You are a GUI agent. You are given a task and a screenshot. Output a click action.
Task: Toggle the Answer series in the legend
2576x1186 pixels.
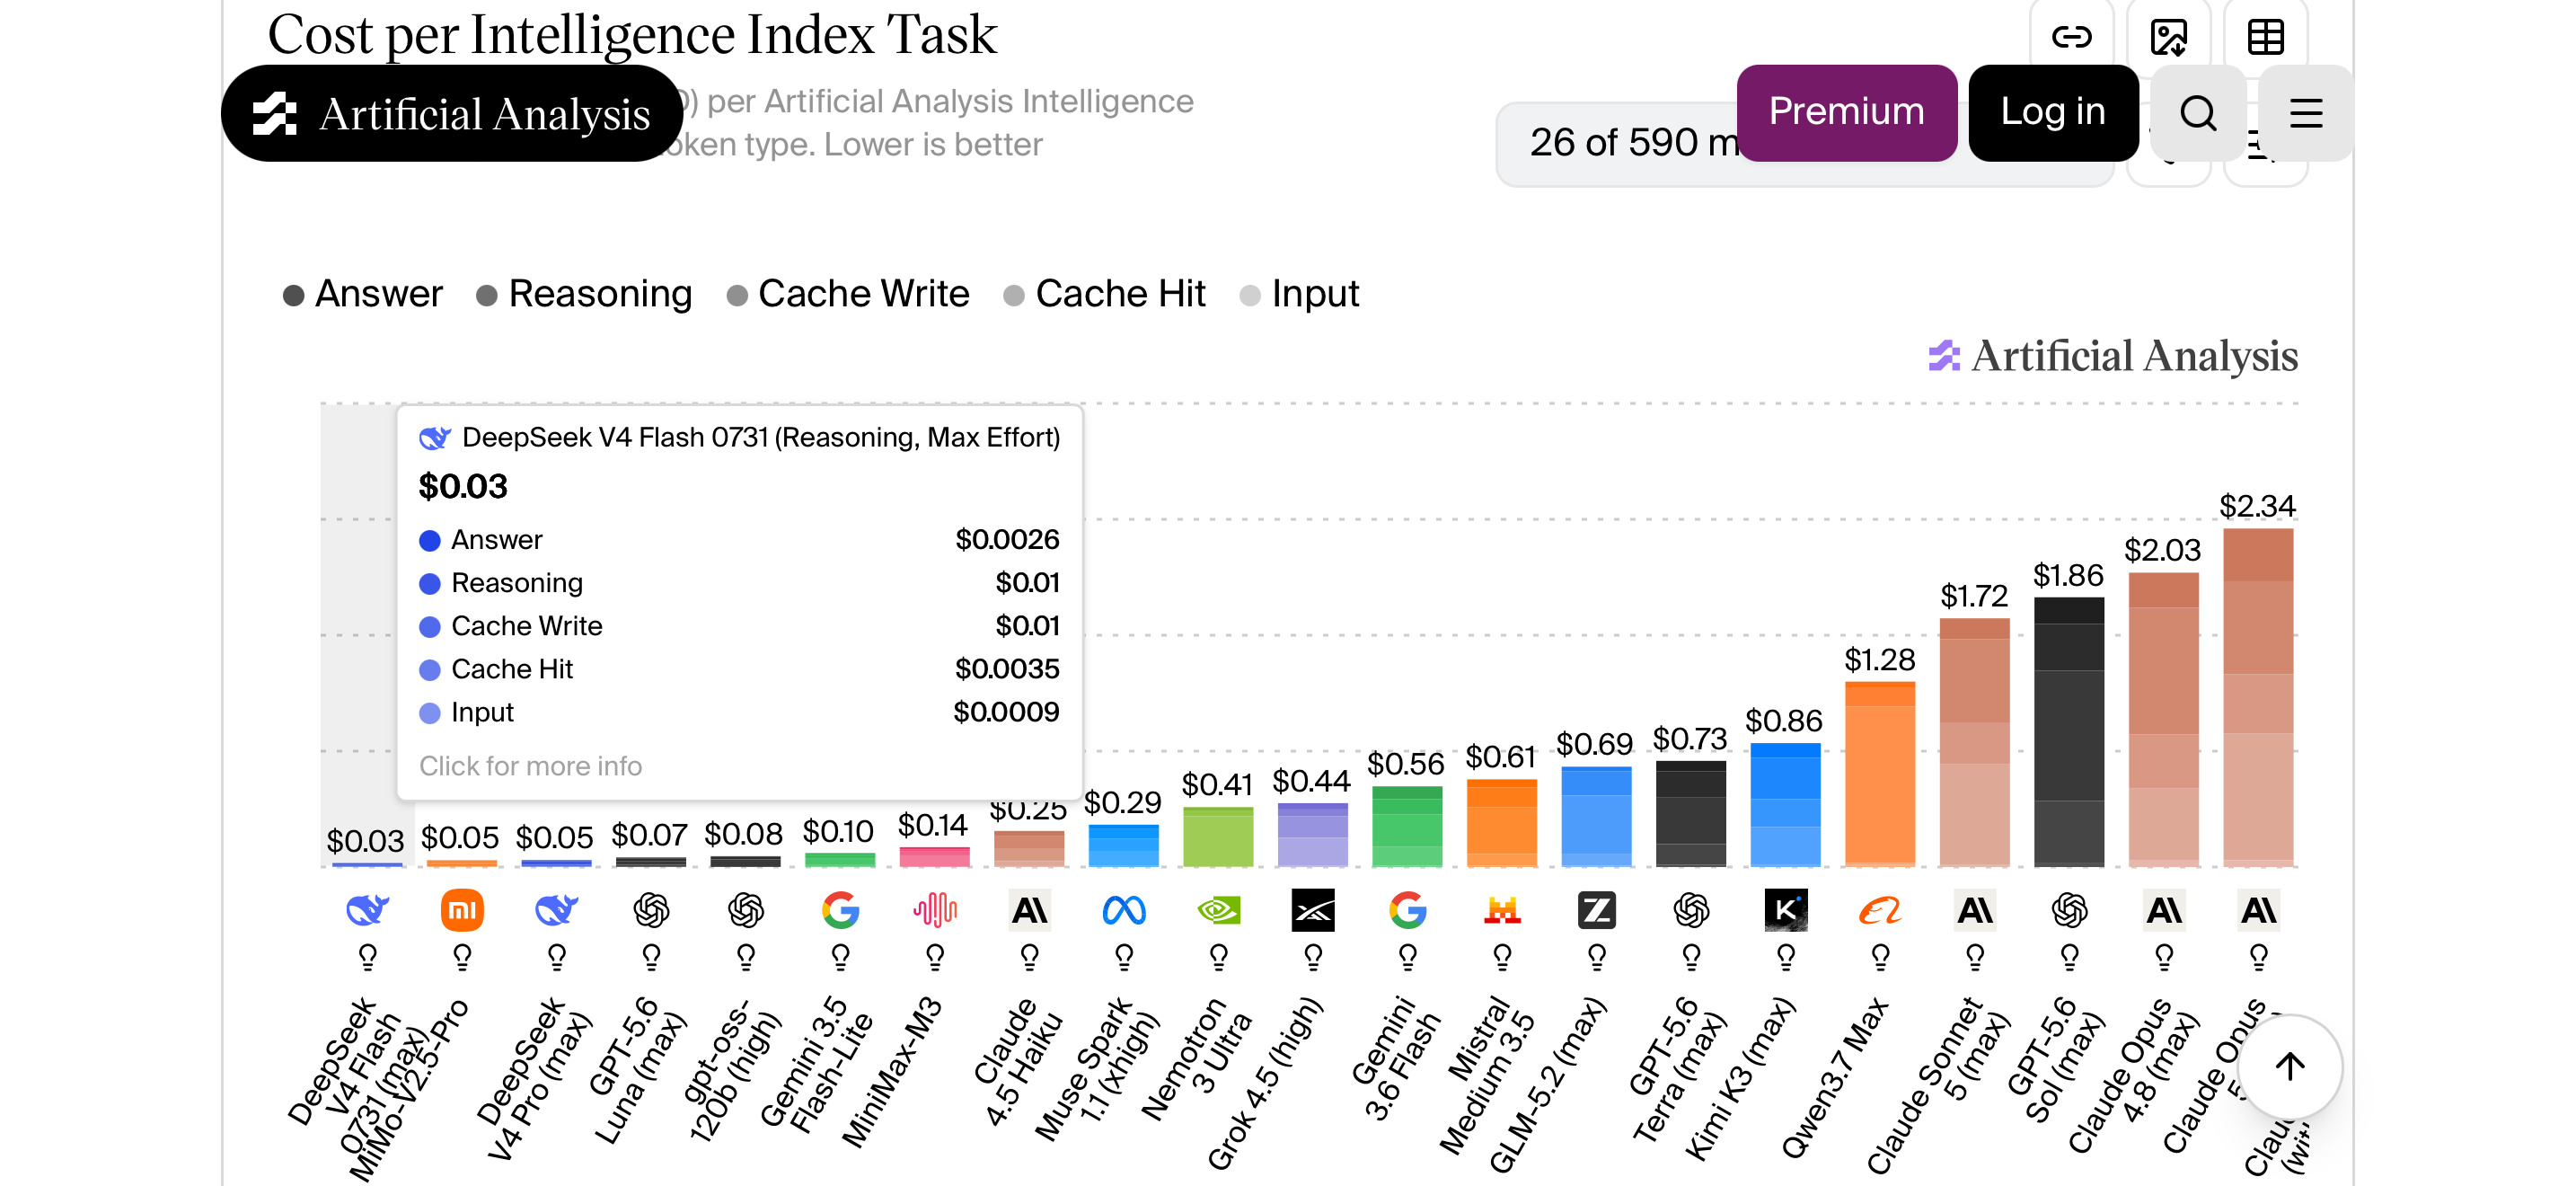click(363, 294)
